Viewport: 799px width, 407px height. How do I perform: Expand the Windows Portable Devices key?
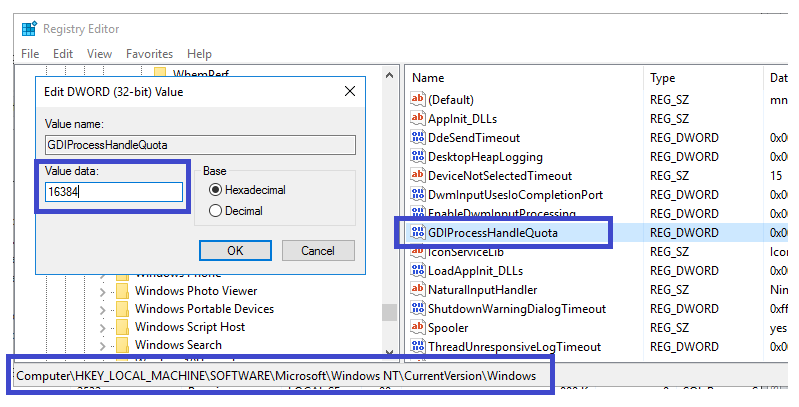coord(102,310)
